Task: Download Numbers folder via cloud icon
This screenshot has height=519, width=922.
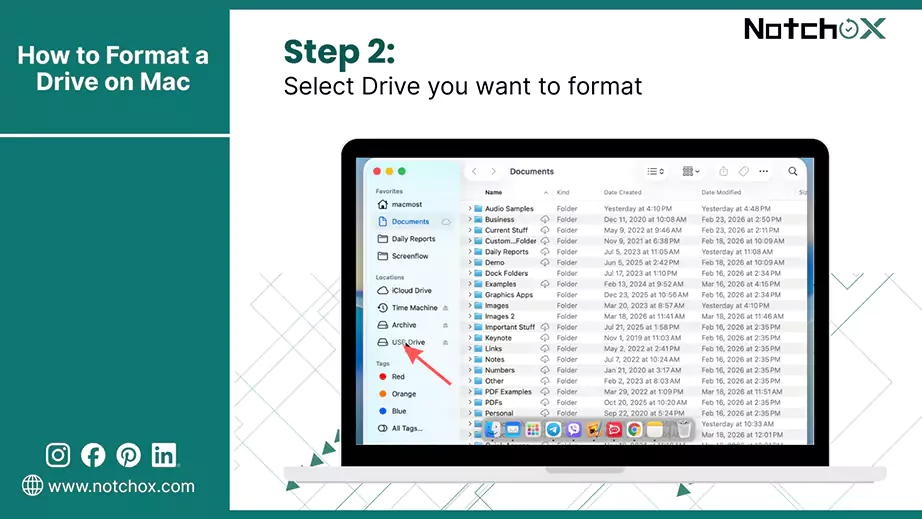Action: [x=544, y=370]
